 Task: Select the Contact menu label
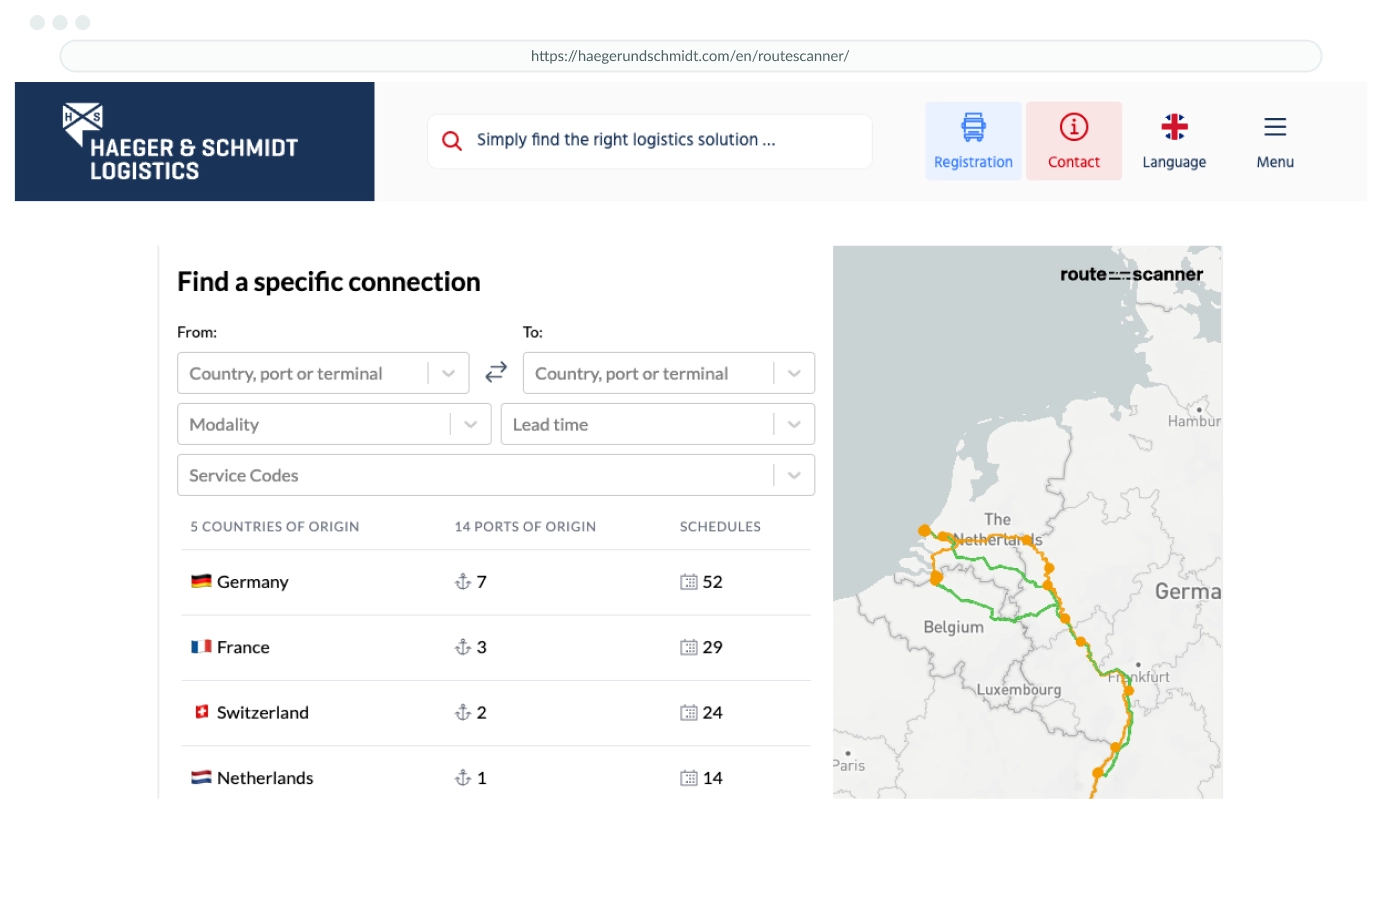pyautogui.click(x=1074, y=162)
